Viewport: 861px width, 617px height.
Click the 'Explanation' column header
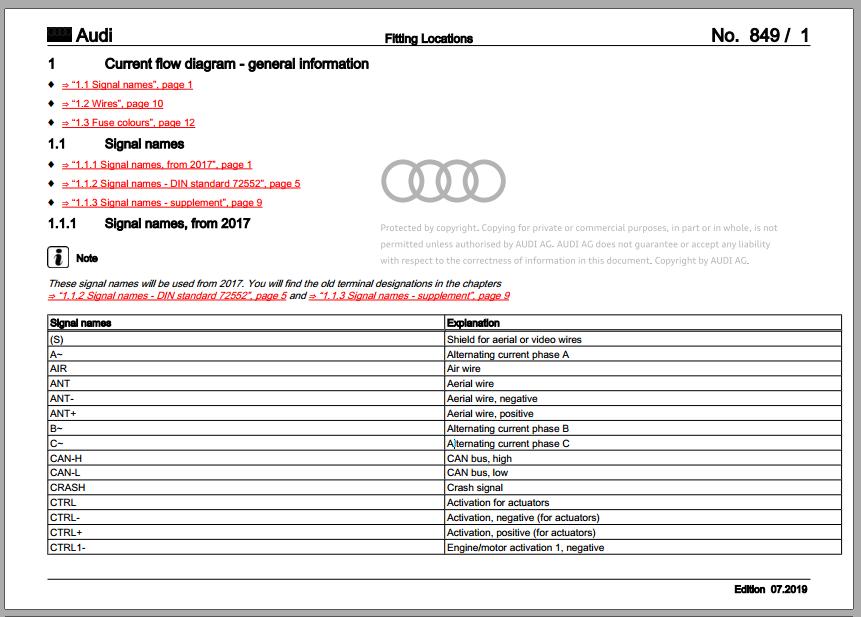point(643,323)
